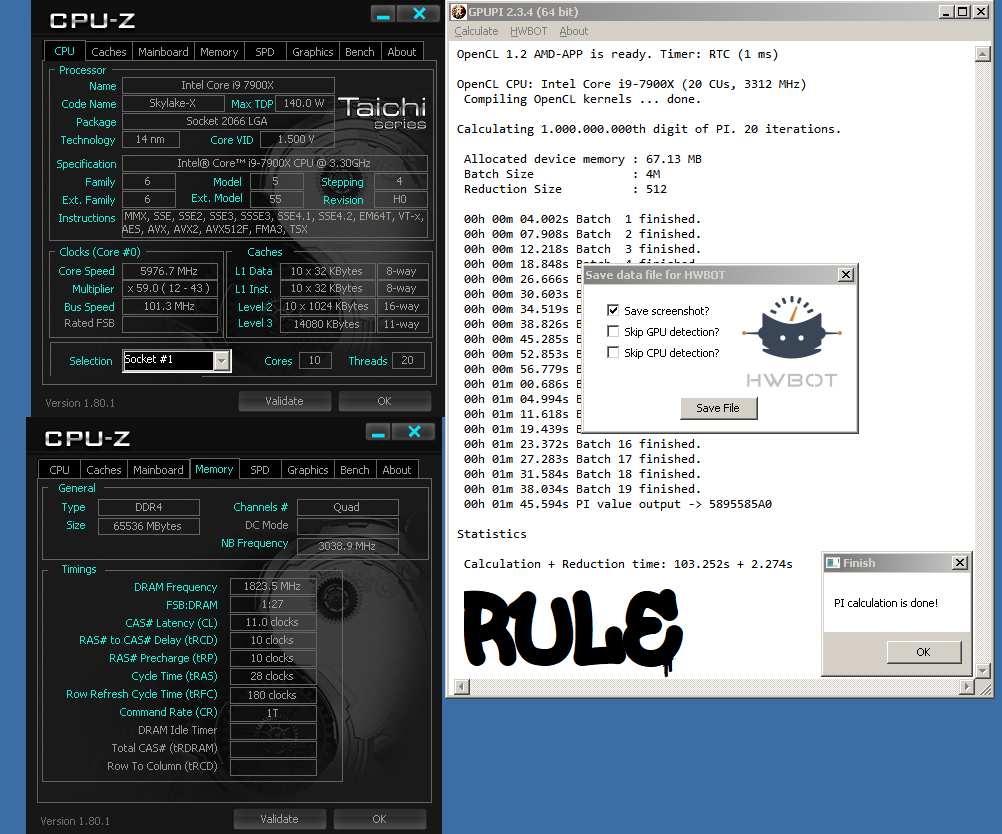
Task: Click the Finish dialog title icon
Action: pos(833,563)
